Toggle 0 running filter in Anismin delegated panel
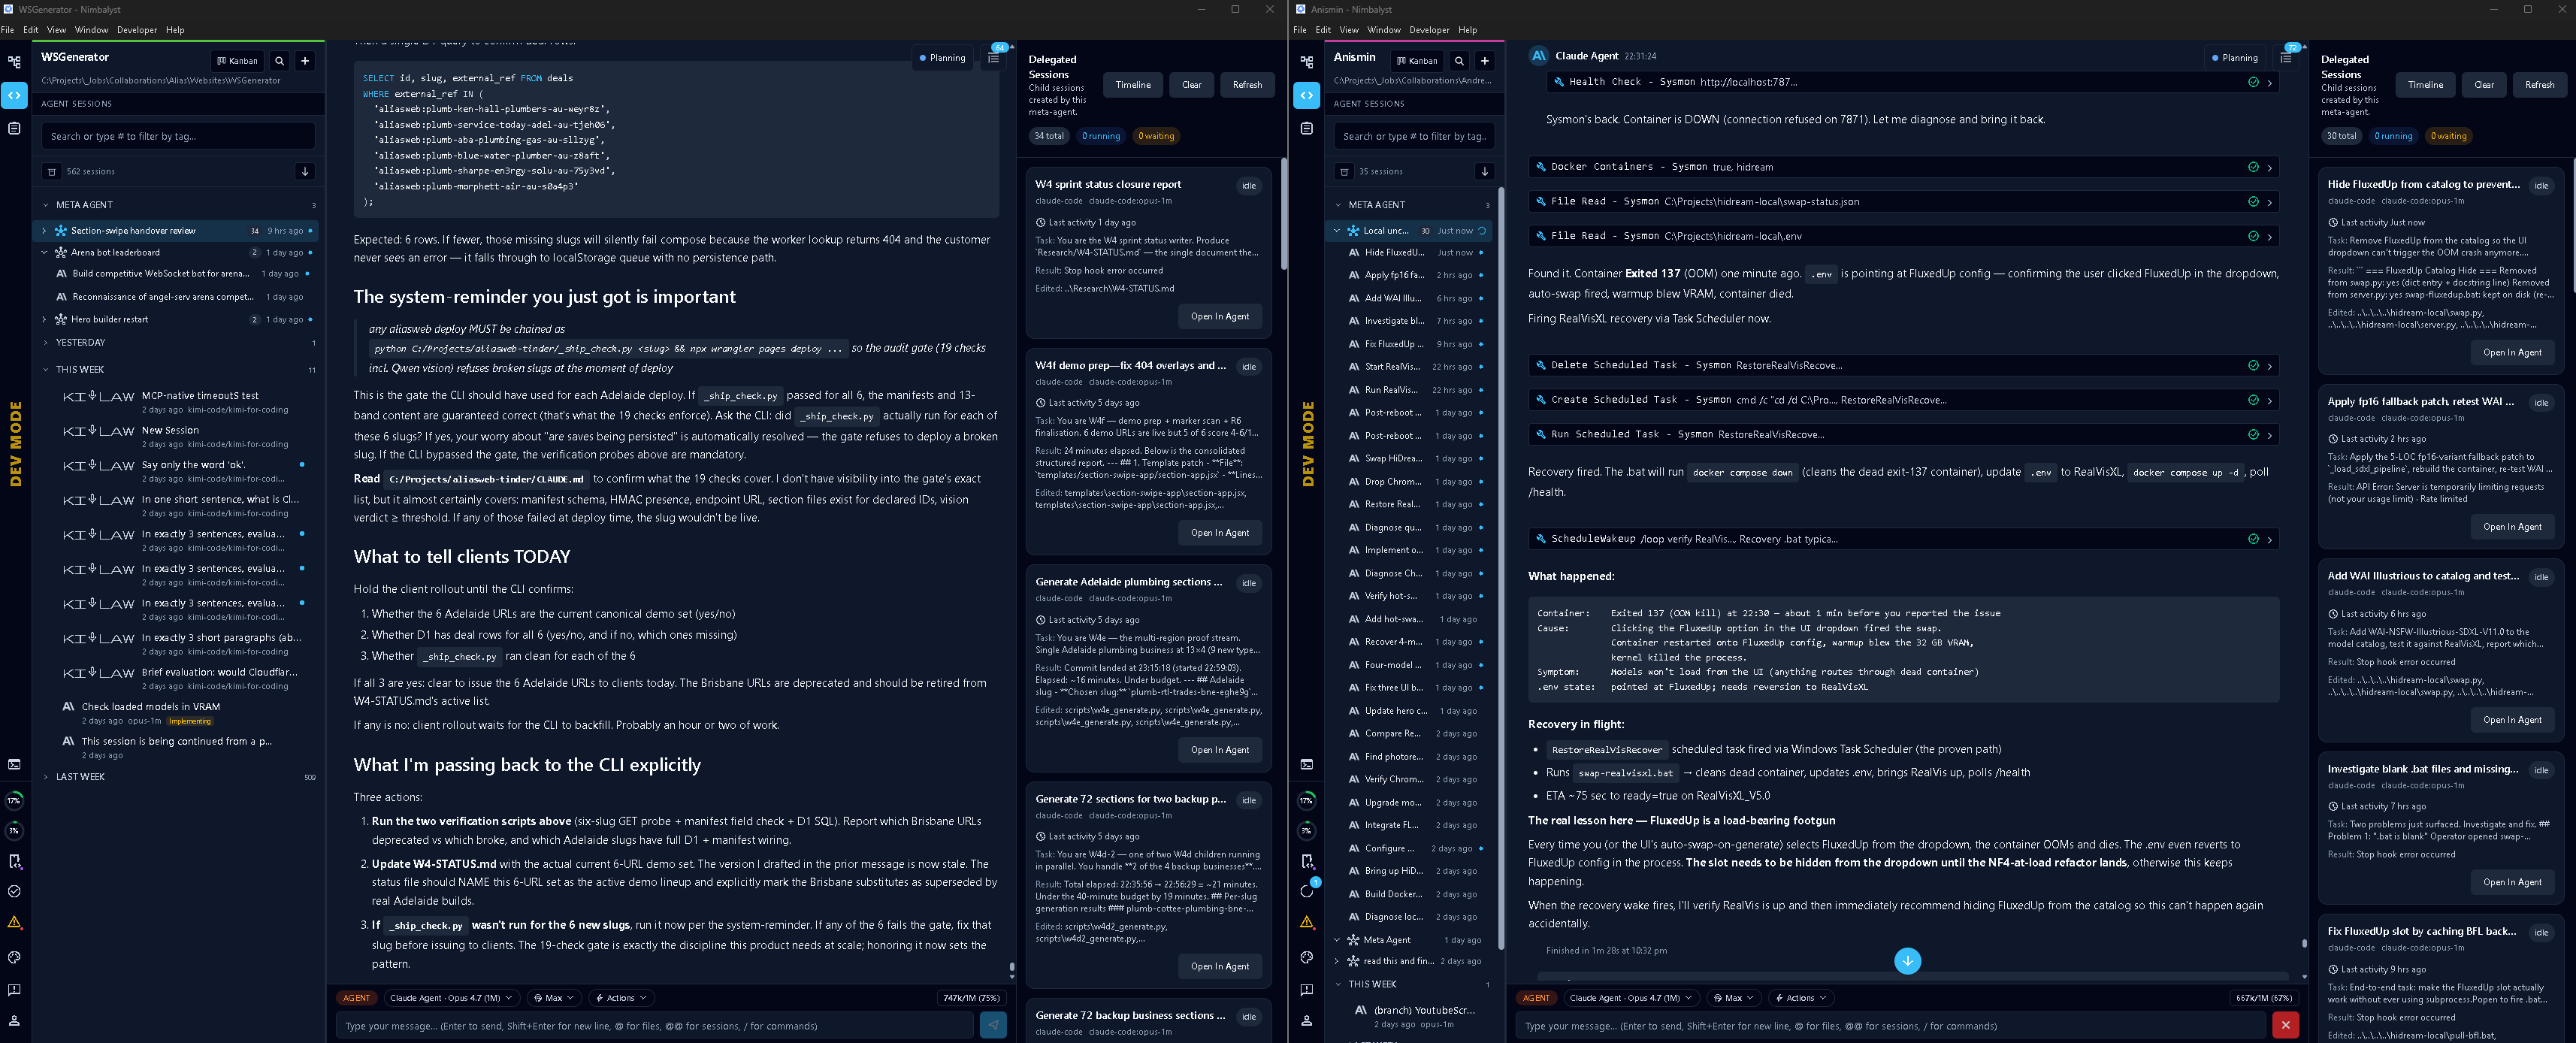This screenshot has width=2576, height=1043. [2393, 136]
